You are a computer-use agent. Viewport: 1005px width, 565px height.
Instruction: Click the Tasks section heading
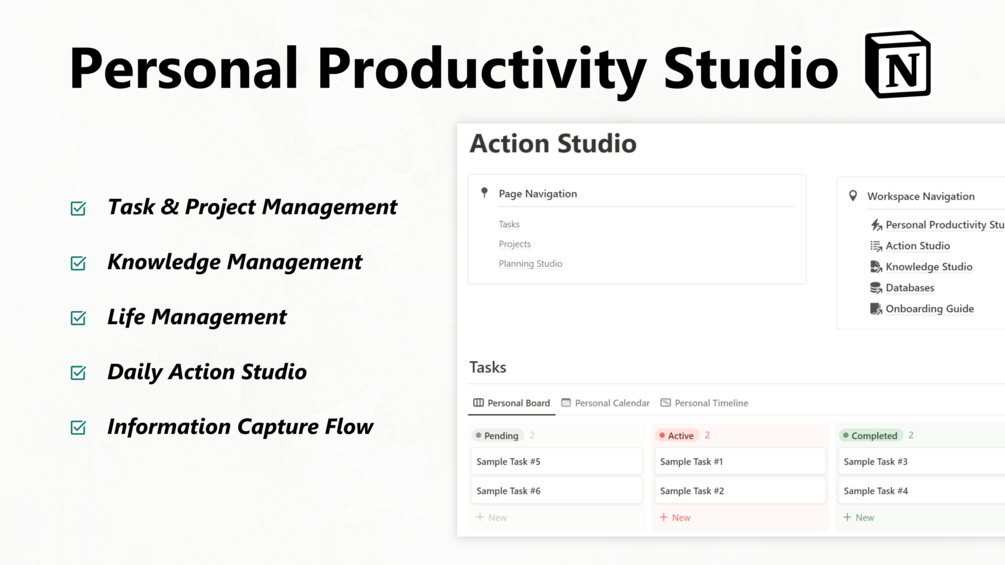pyautogui.click(x=488, y=368)
